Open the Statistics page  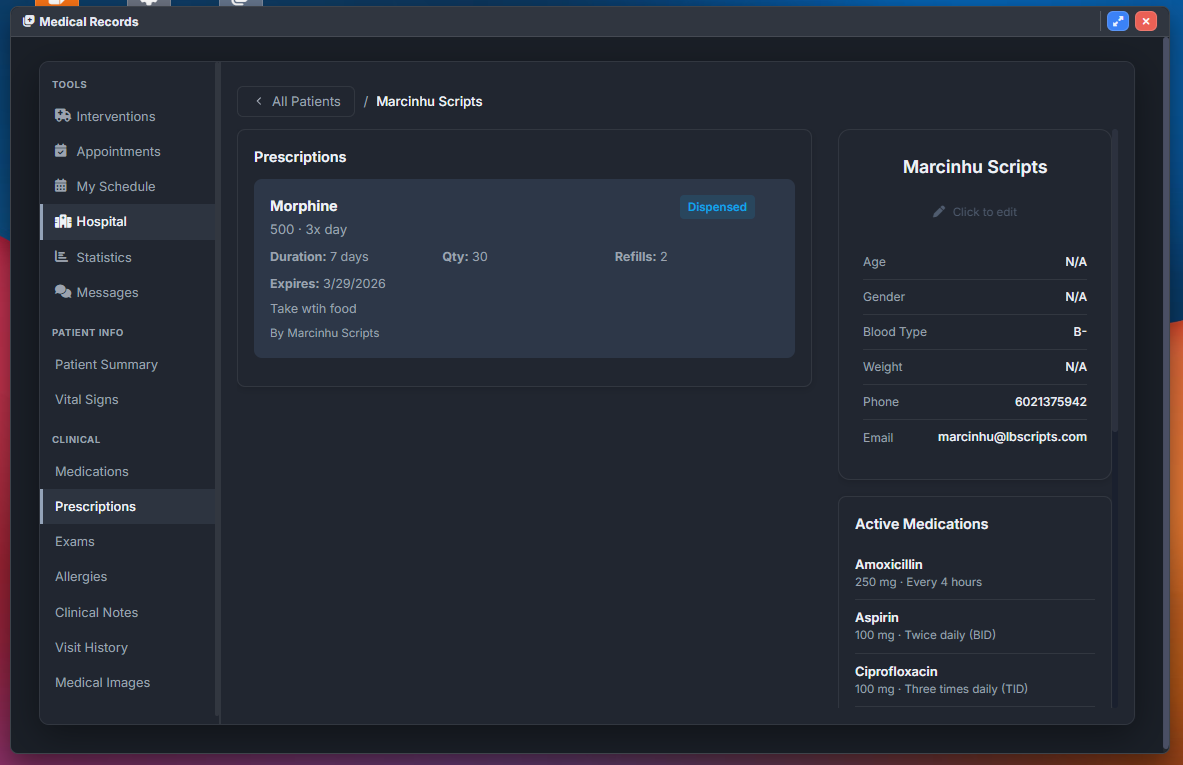coord(128,257)
